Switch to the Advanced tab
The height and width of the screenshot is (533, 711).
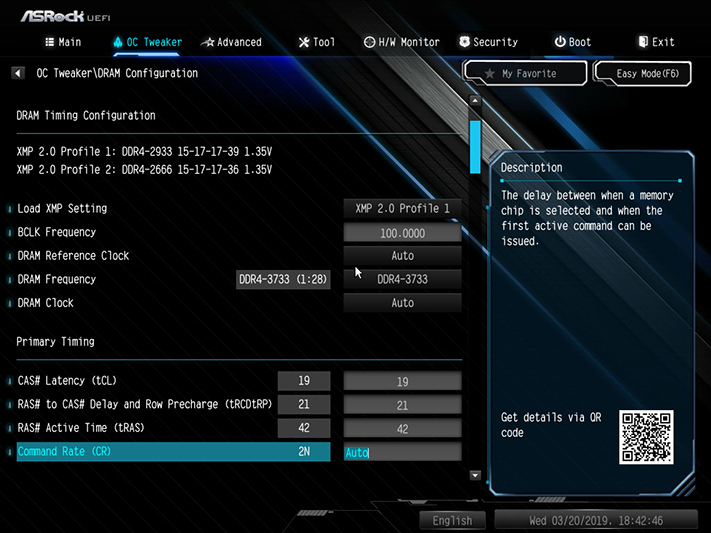point(231,42)
